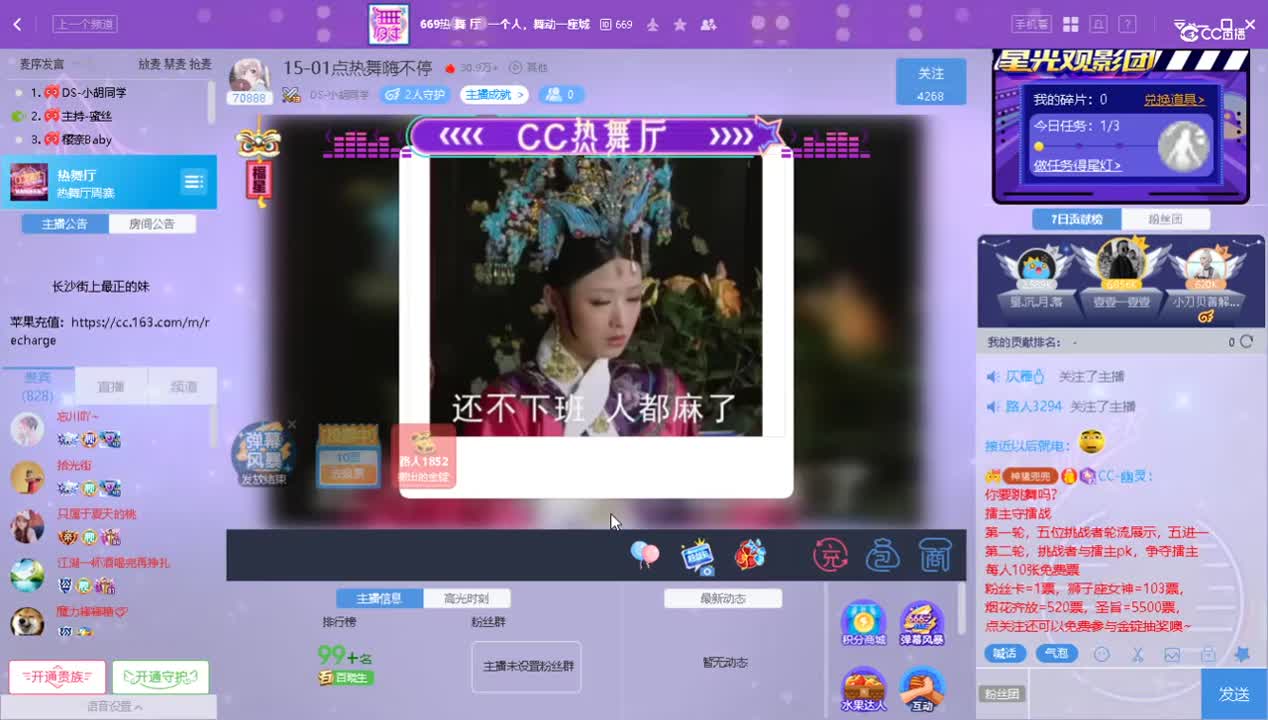Click the notification bell icon
Image resolution: width=1268 pixels, height=720 pixels.
[x=1098, y=24]
